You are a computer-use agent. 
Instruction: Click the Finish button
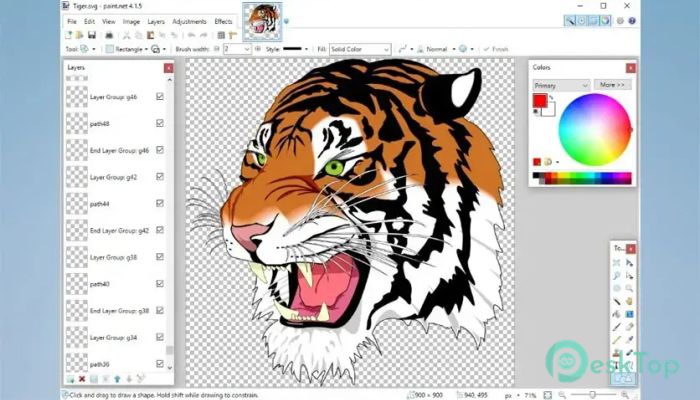[496, 49]
